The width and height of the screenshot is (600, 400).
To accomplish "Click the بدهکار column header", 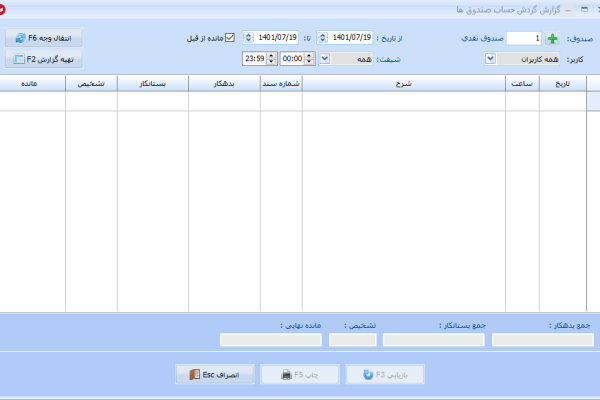I will point(224,83).
